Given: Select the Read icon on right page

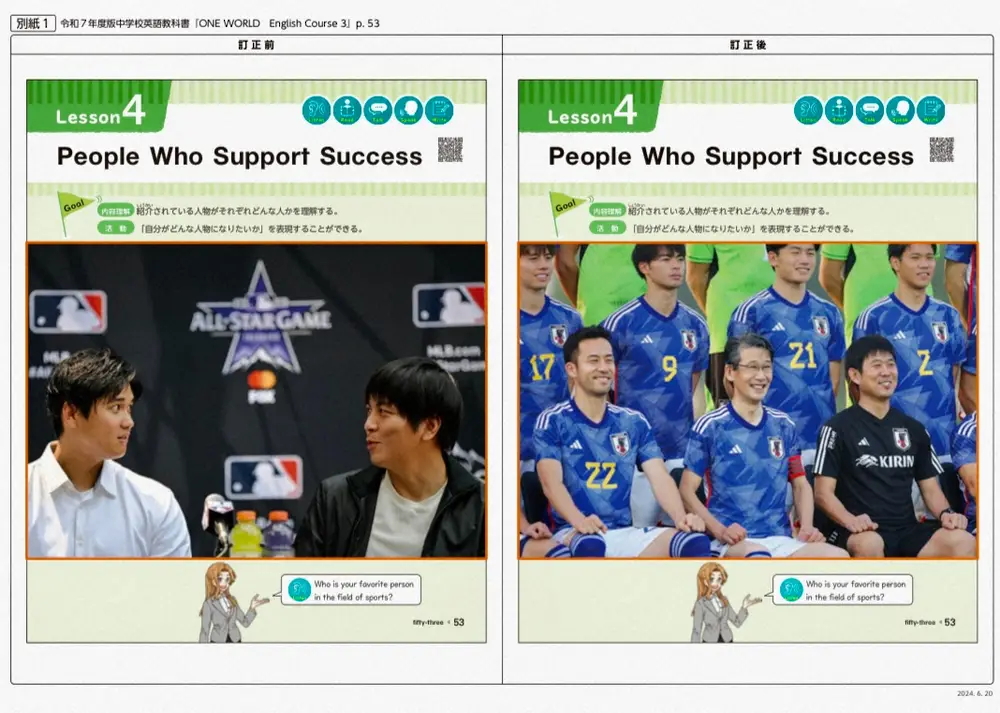Looking at the screenshot, I should (839, 110).
